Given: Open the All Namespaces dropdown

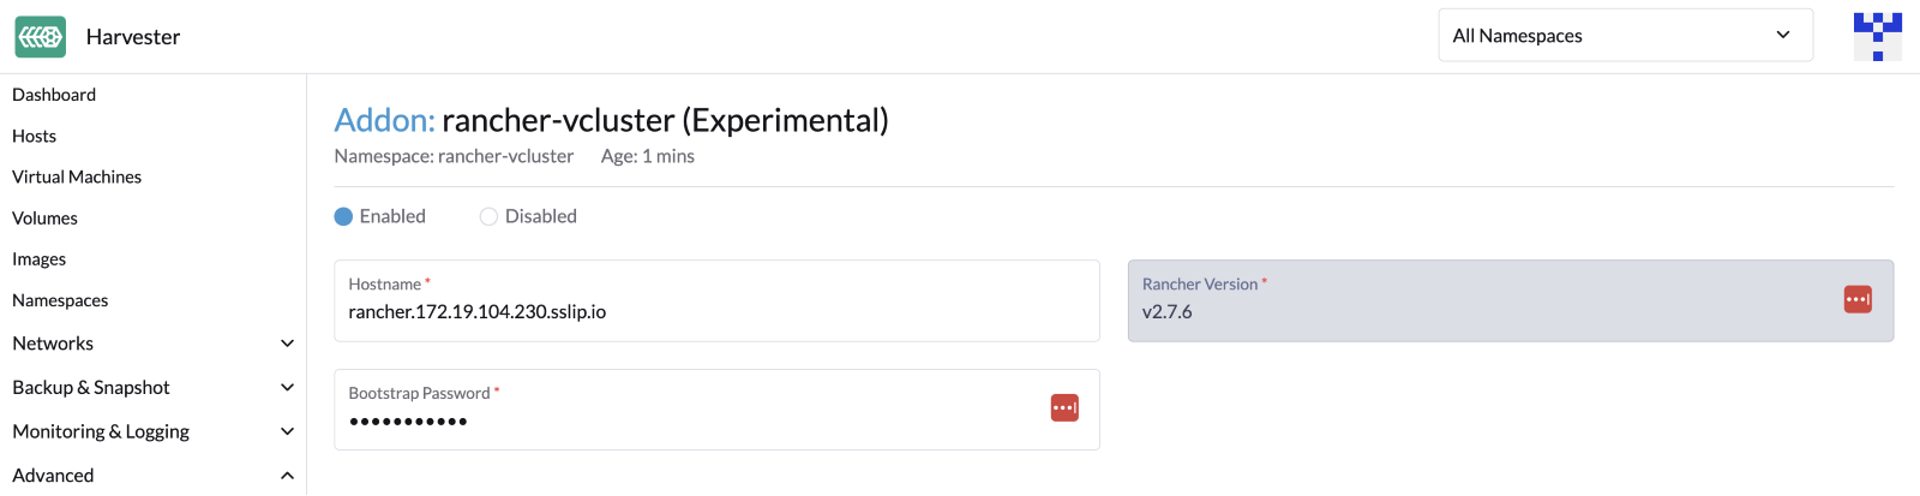Looking at the screenshot, I should (1624, 36).
